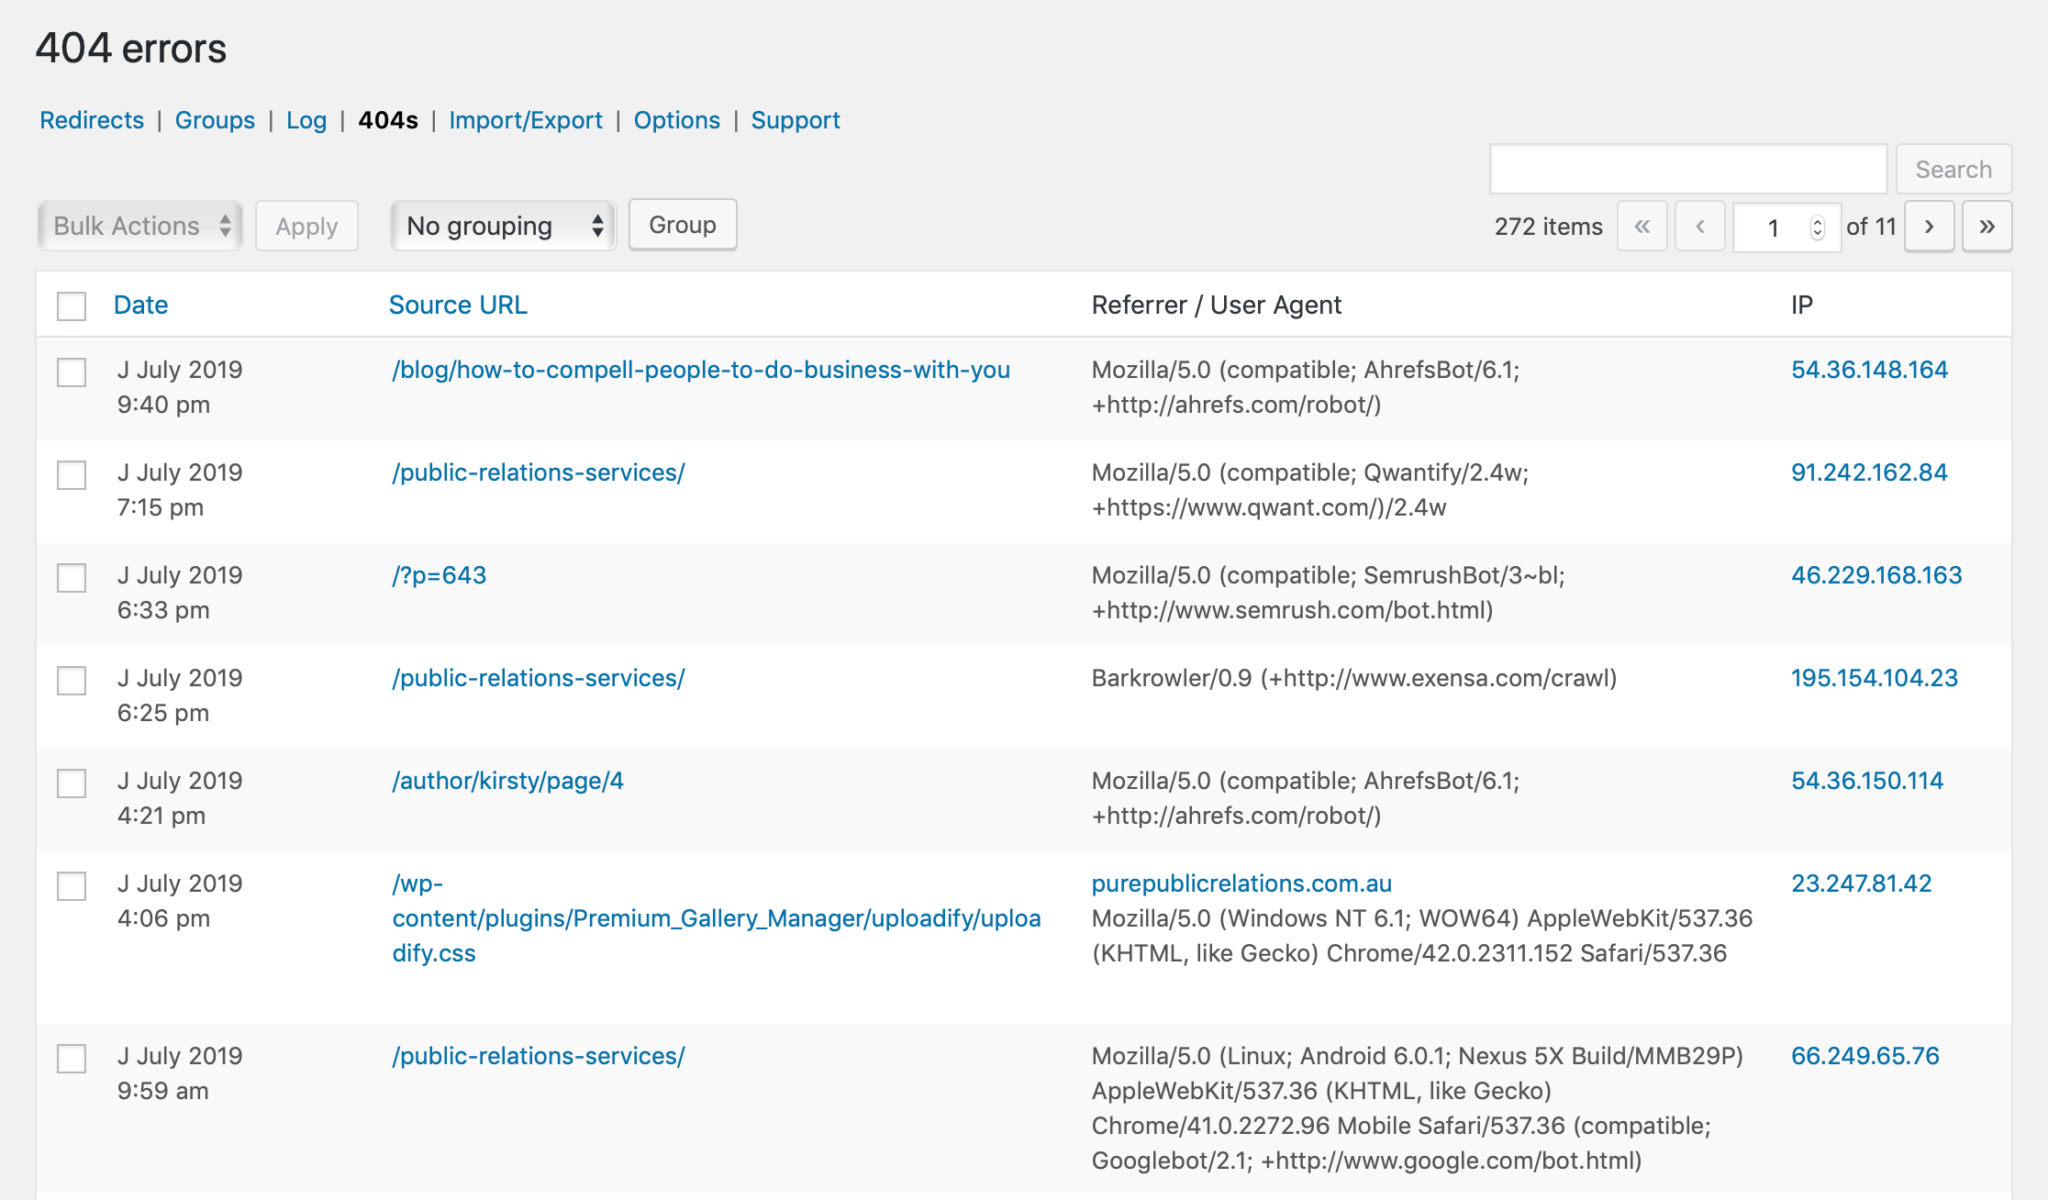The image size is (2048, 1200).
Task: Open IP address 54.36.148.164 link
Action: pyautogui.click(x=1868, y=370)
